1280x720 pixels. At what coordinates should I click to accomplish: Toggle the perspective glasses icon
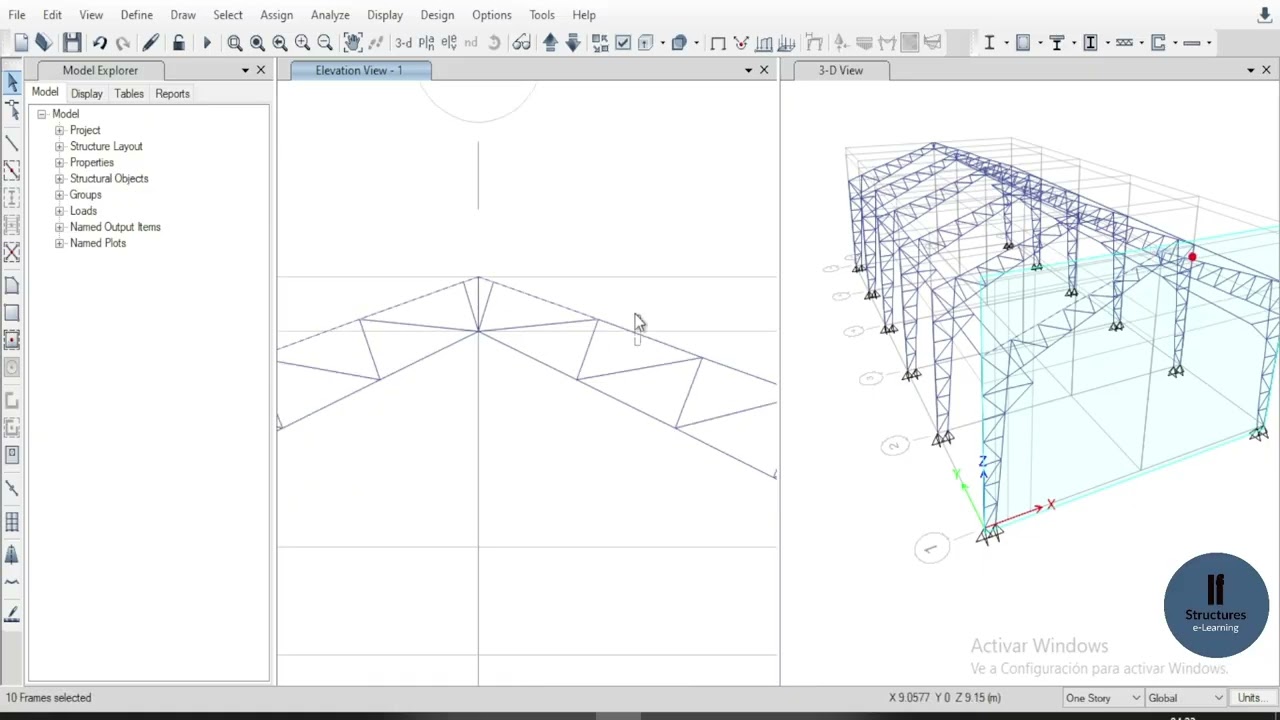[x=521, y=42]
